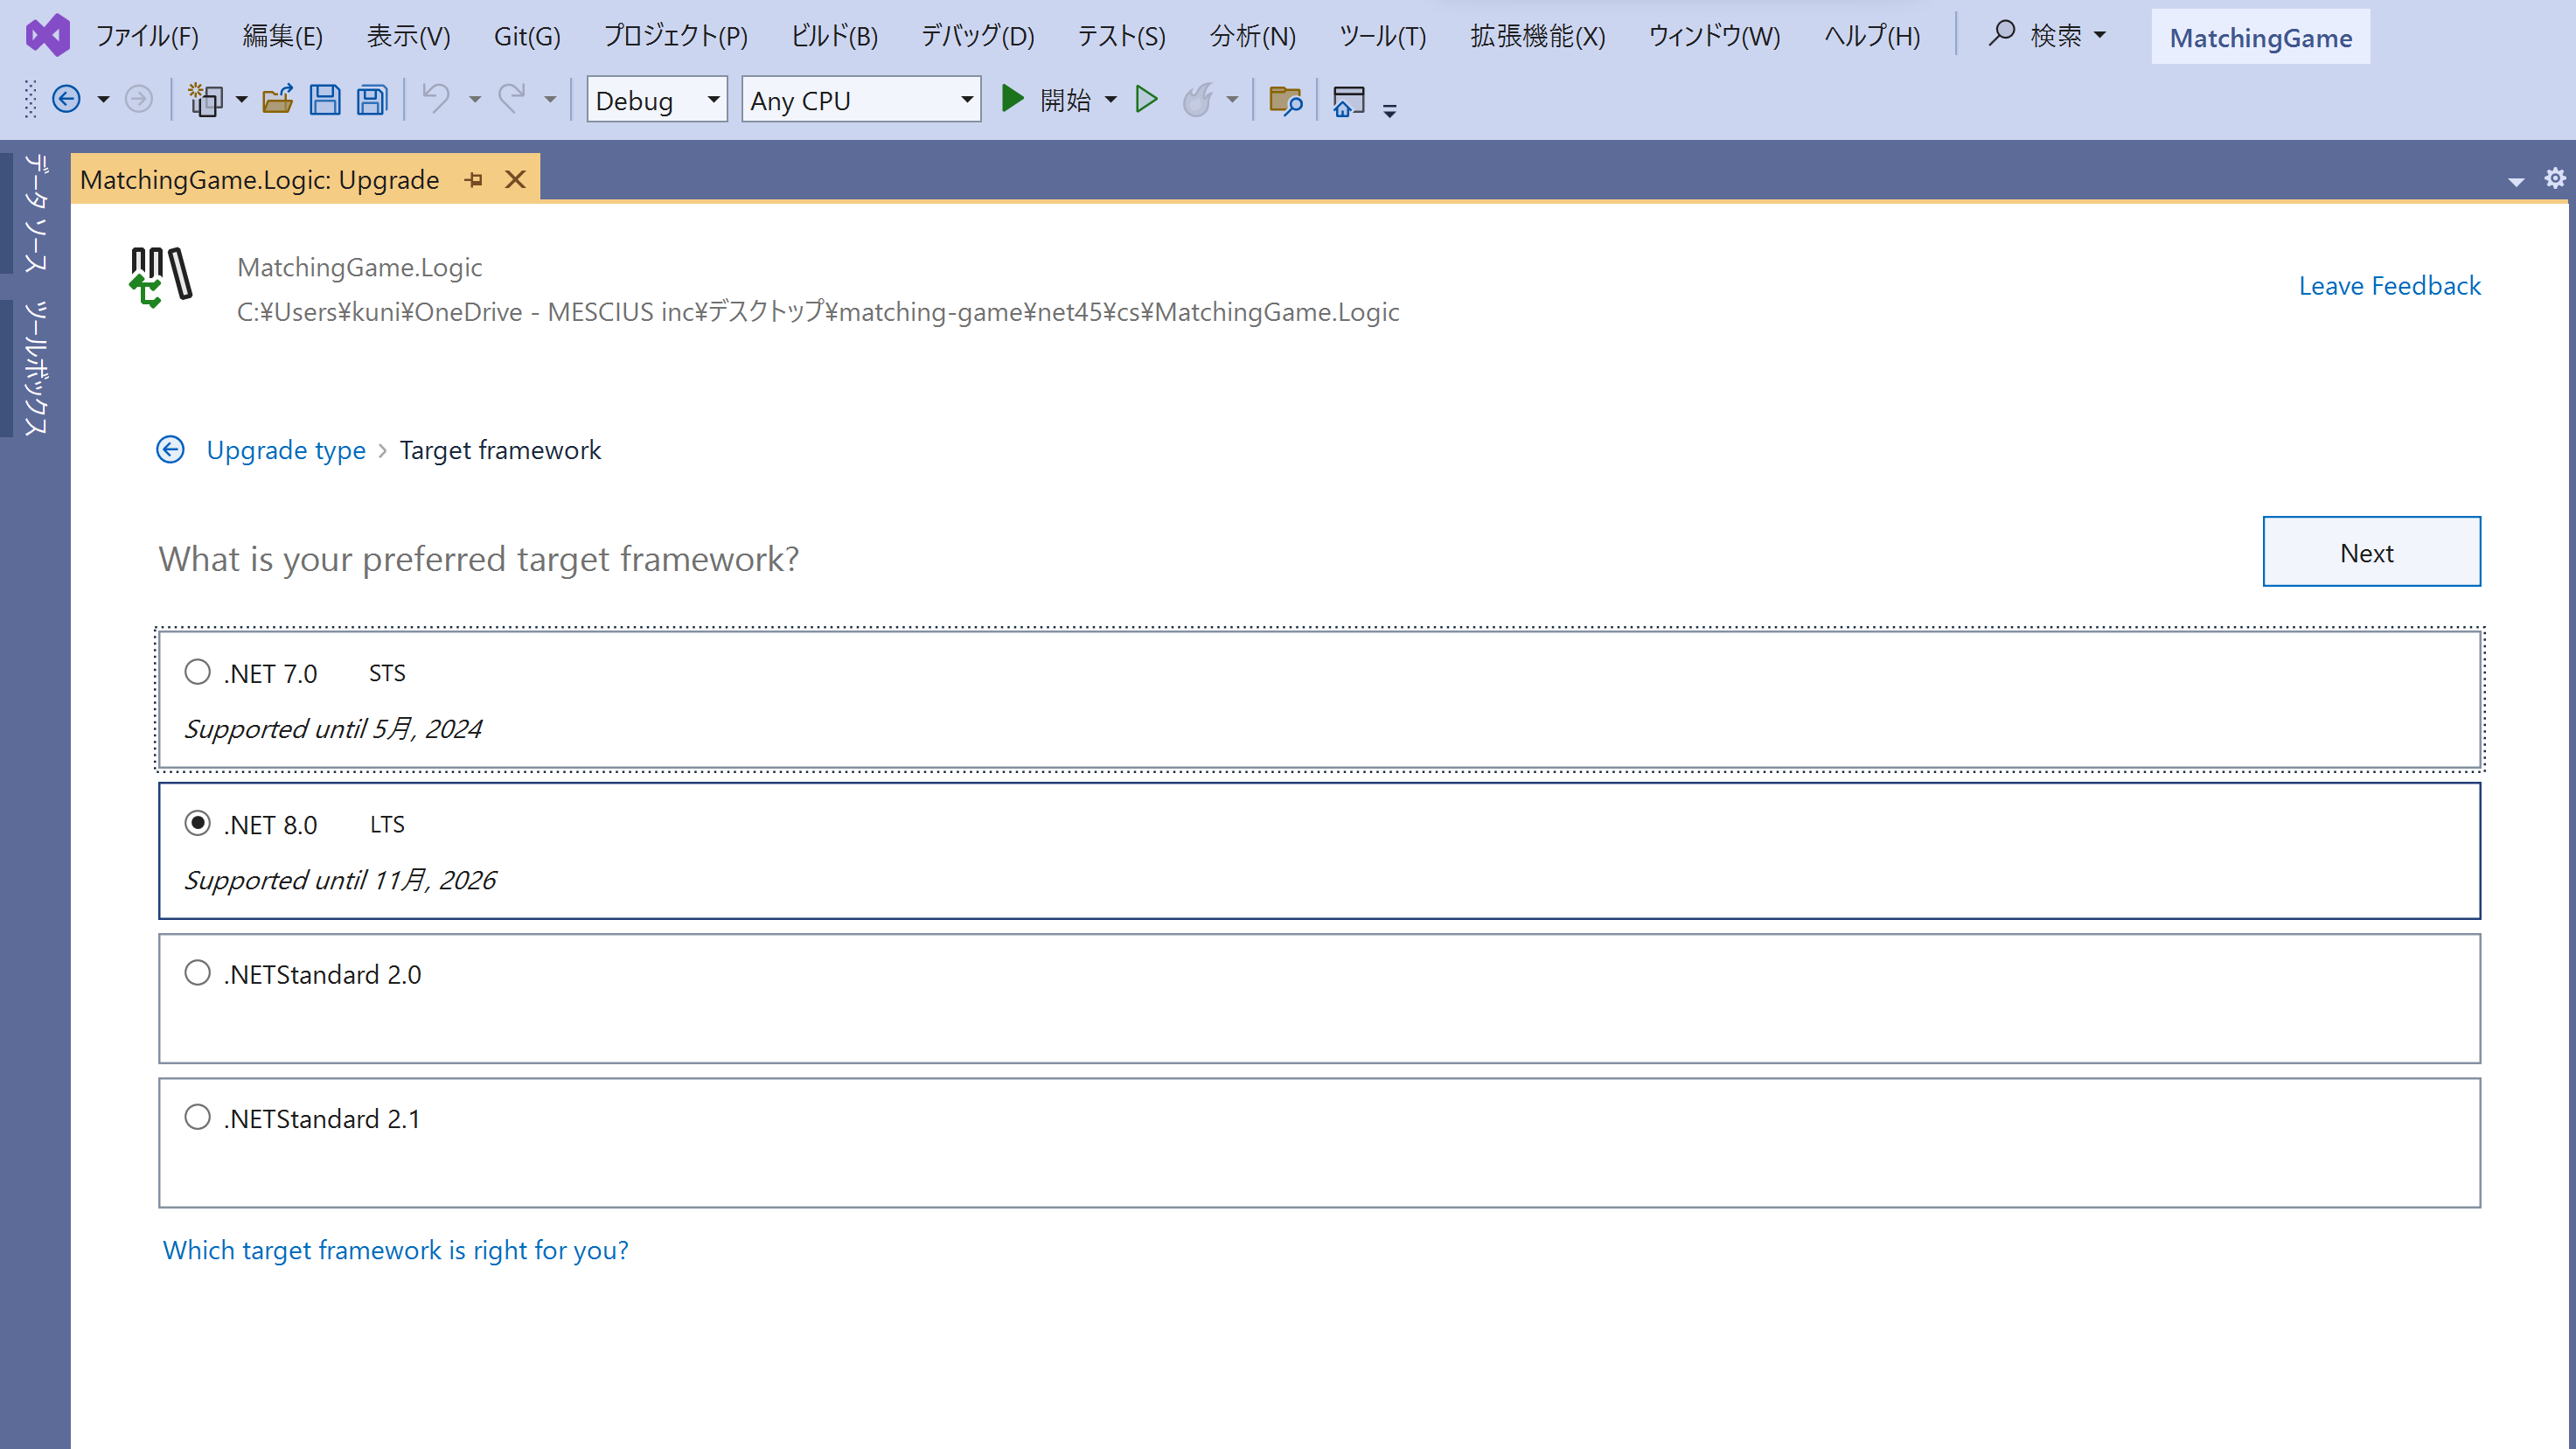Open the ビルド(B) menu
Image resolution: width=2576 pixels, height=1449 pixels.
(x=834, y=36)
